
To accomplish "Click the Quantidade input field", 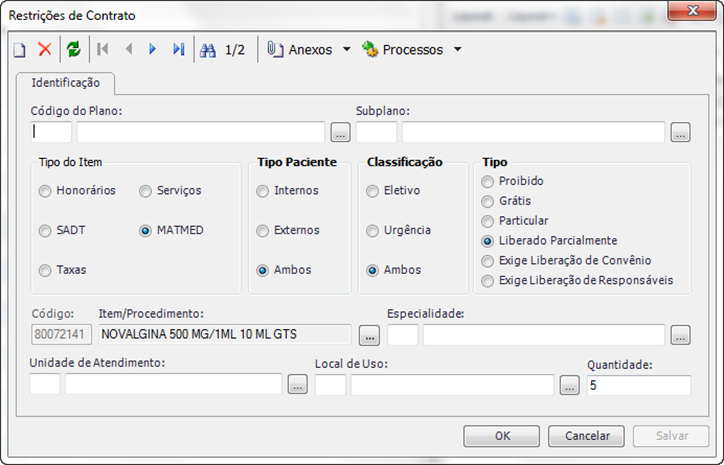I will click(x=638, y=385).
